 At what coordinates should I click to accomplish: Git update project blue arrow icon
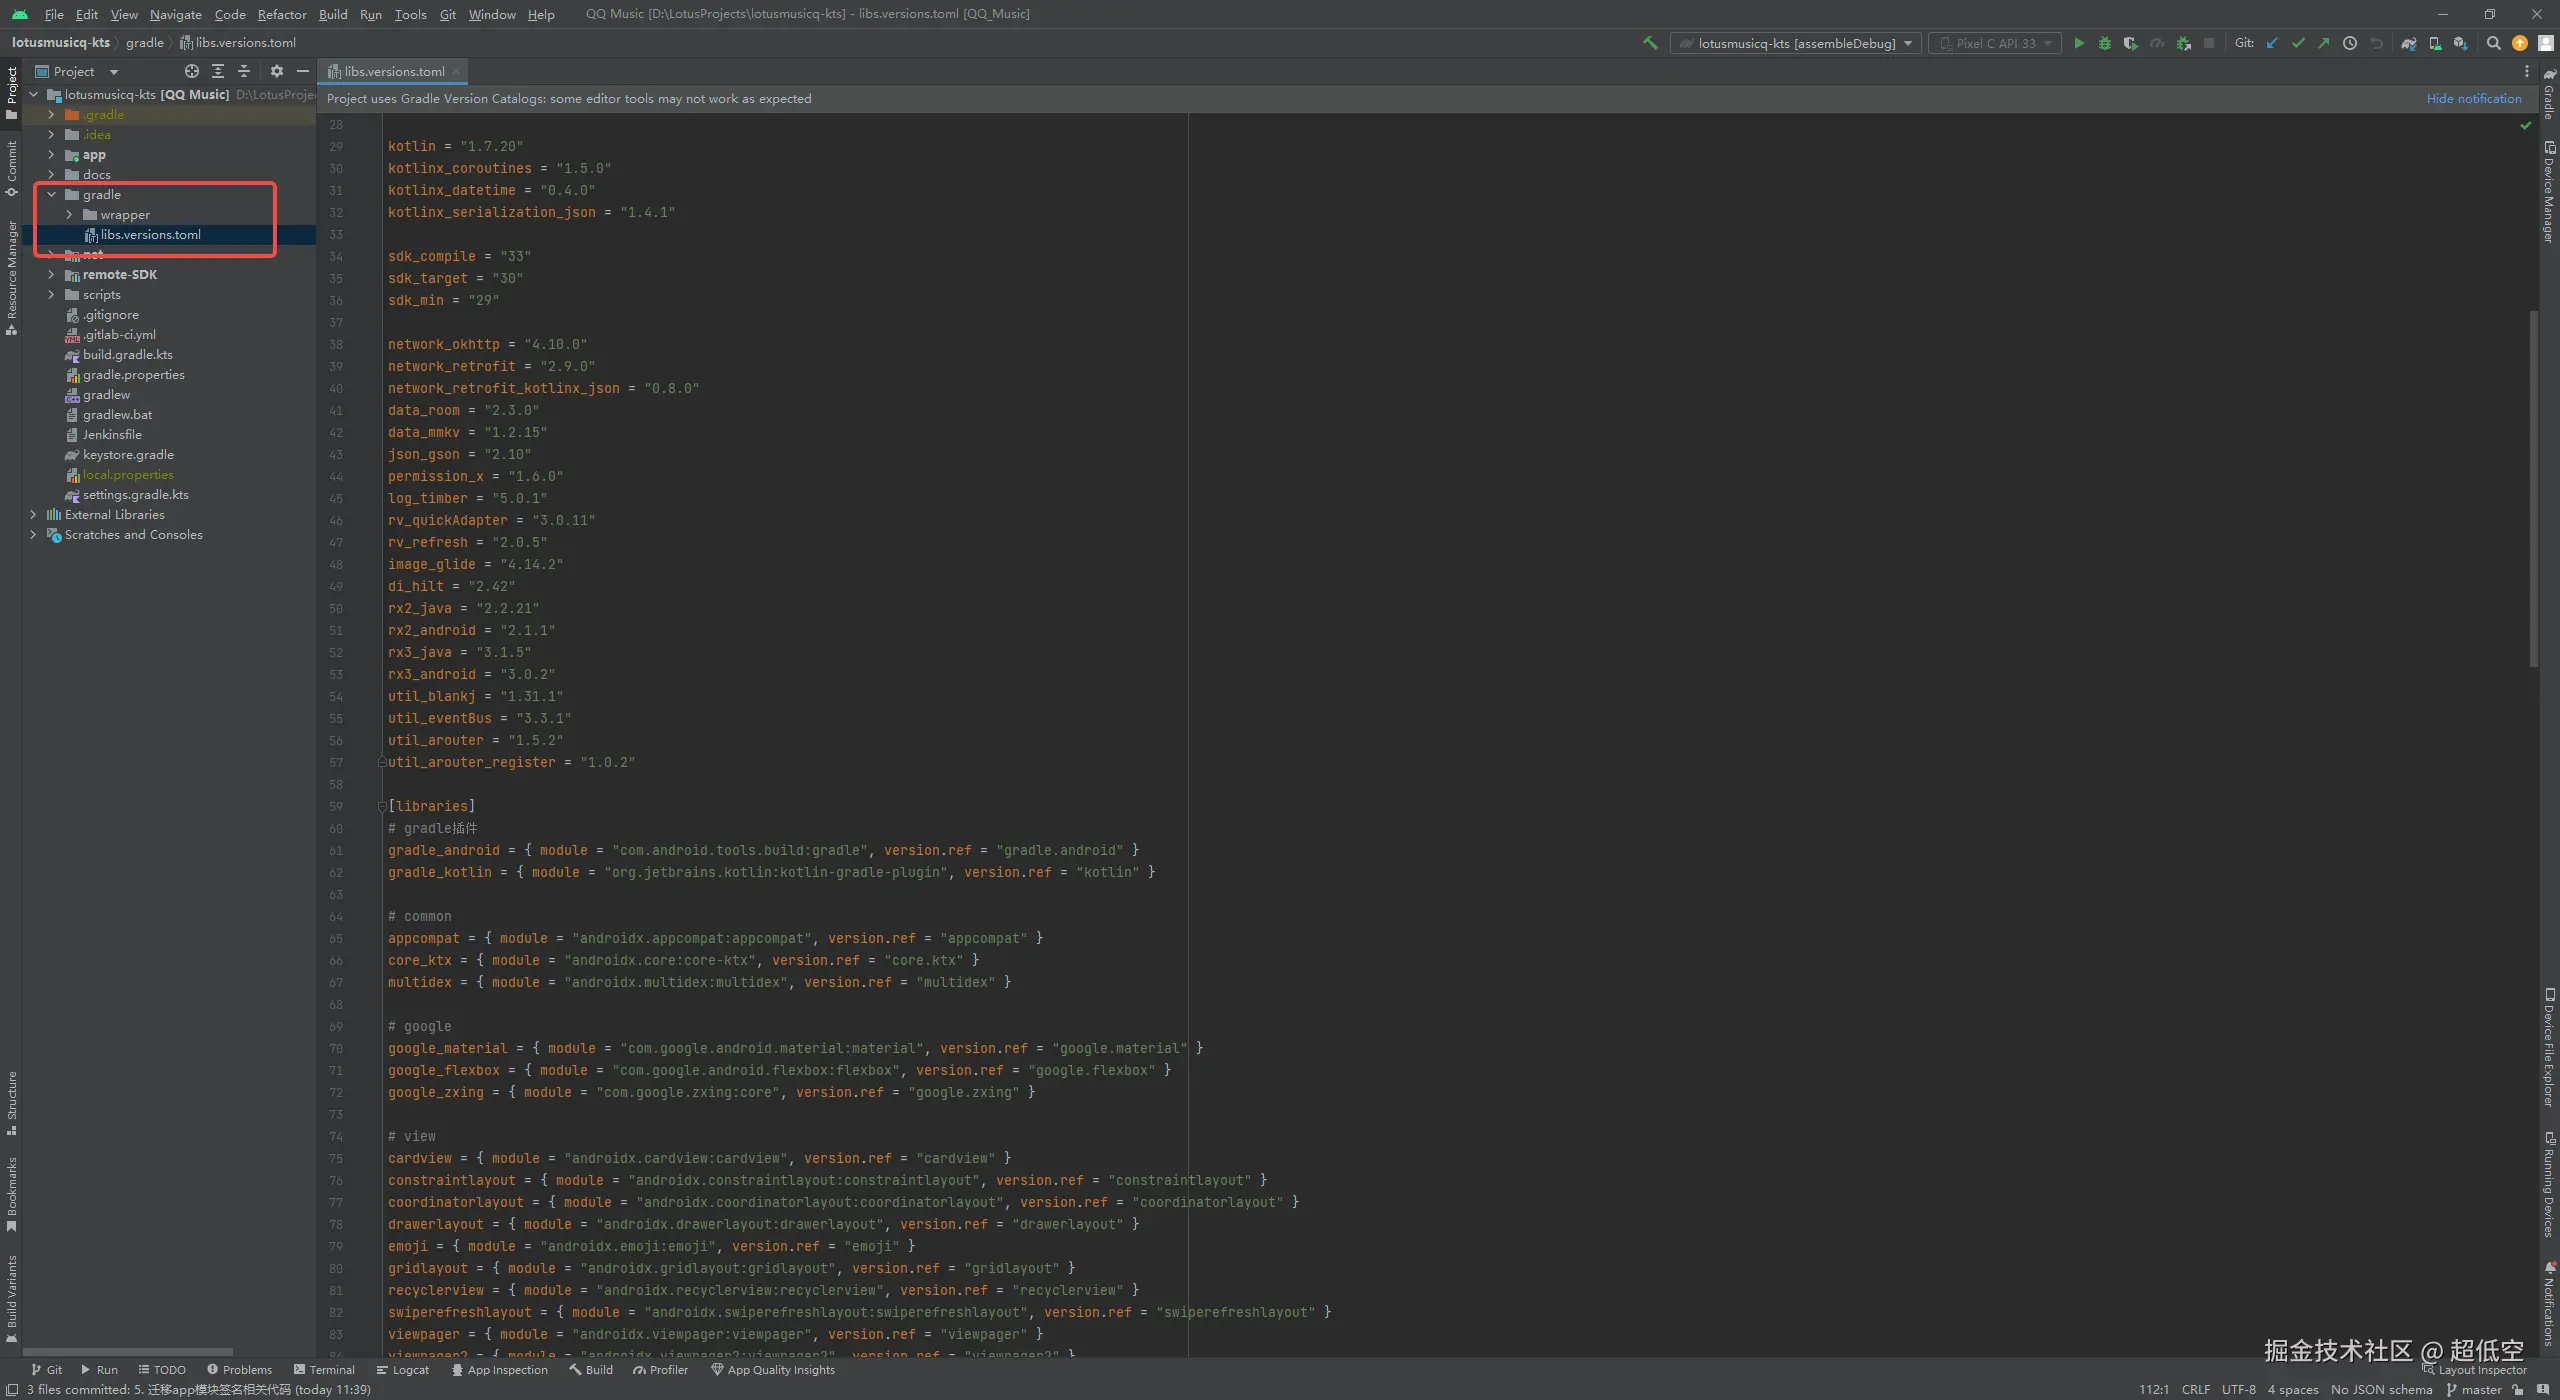pyautogui.click(x=2272, y=43)
